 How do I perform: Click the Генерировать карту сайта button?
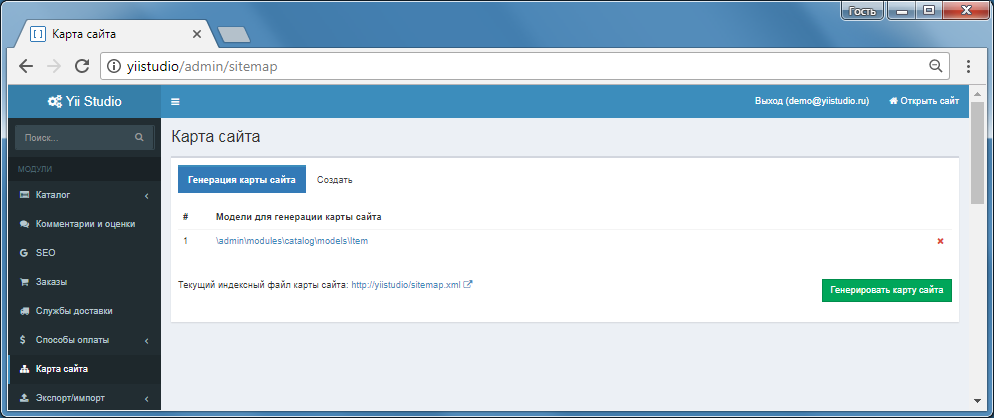pos(887,290)
